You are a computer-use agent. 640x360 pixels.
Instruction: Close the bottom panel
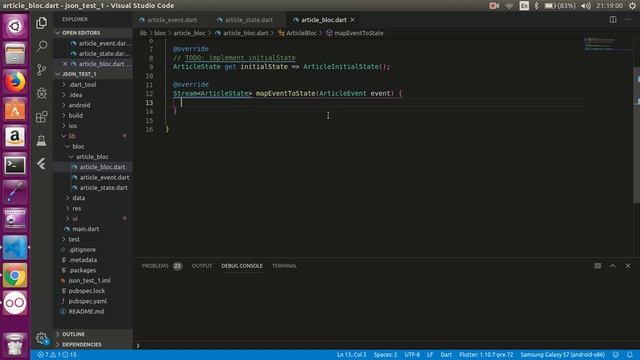(628, 266)
